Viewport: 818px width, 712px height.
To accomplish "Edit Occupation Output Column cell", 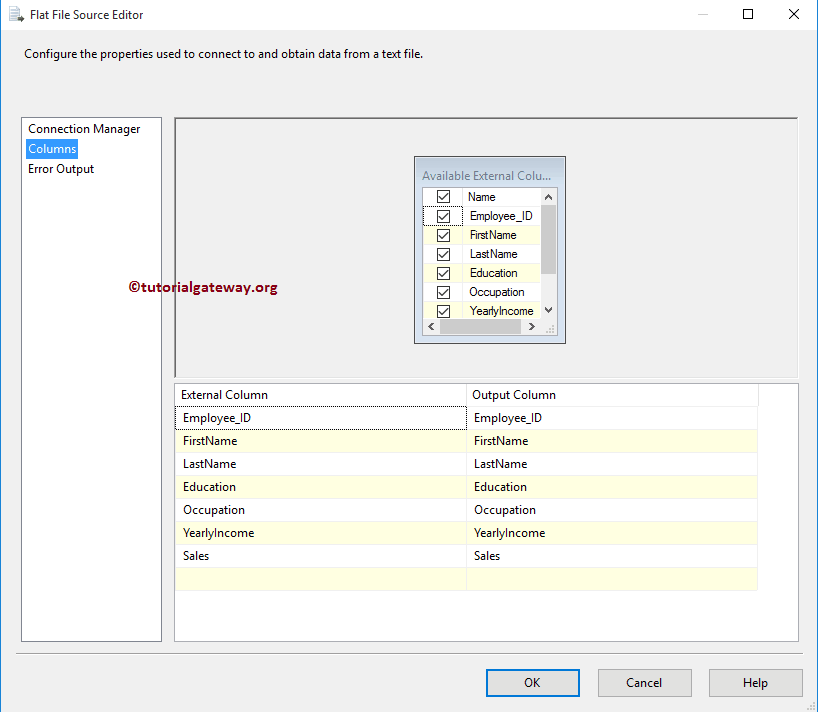I will [612, 510].
